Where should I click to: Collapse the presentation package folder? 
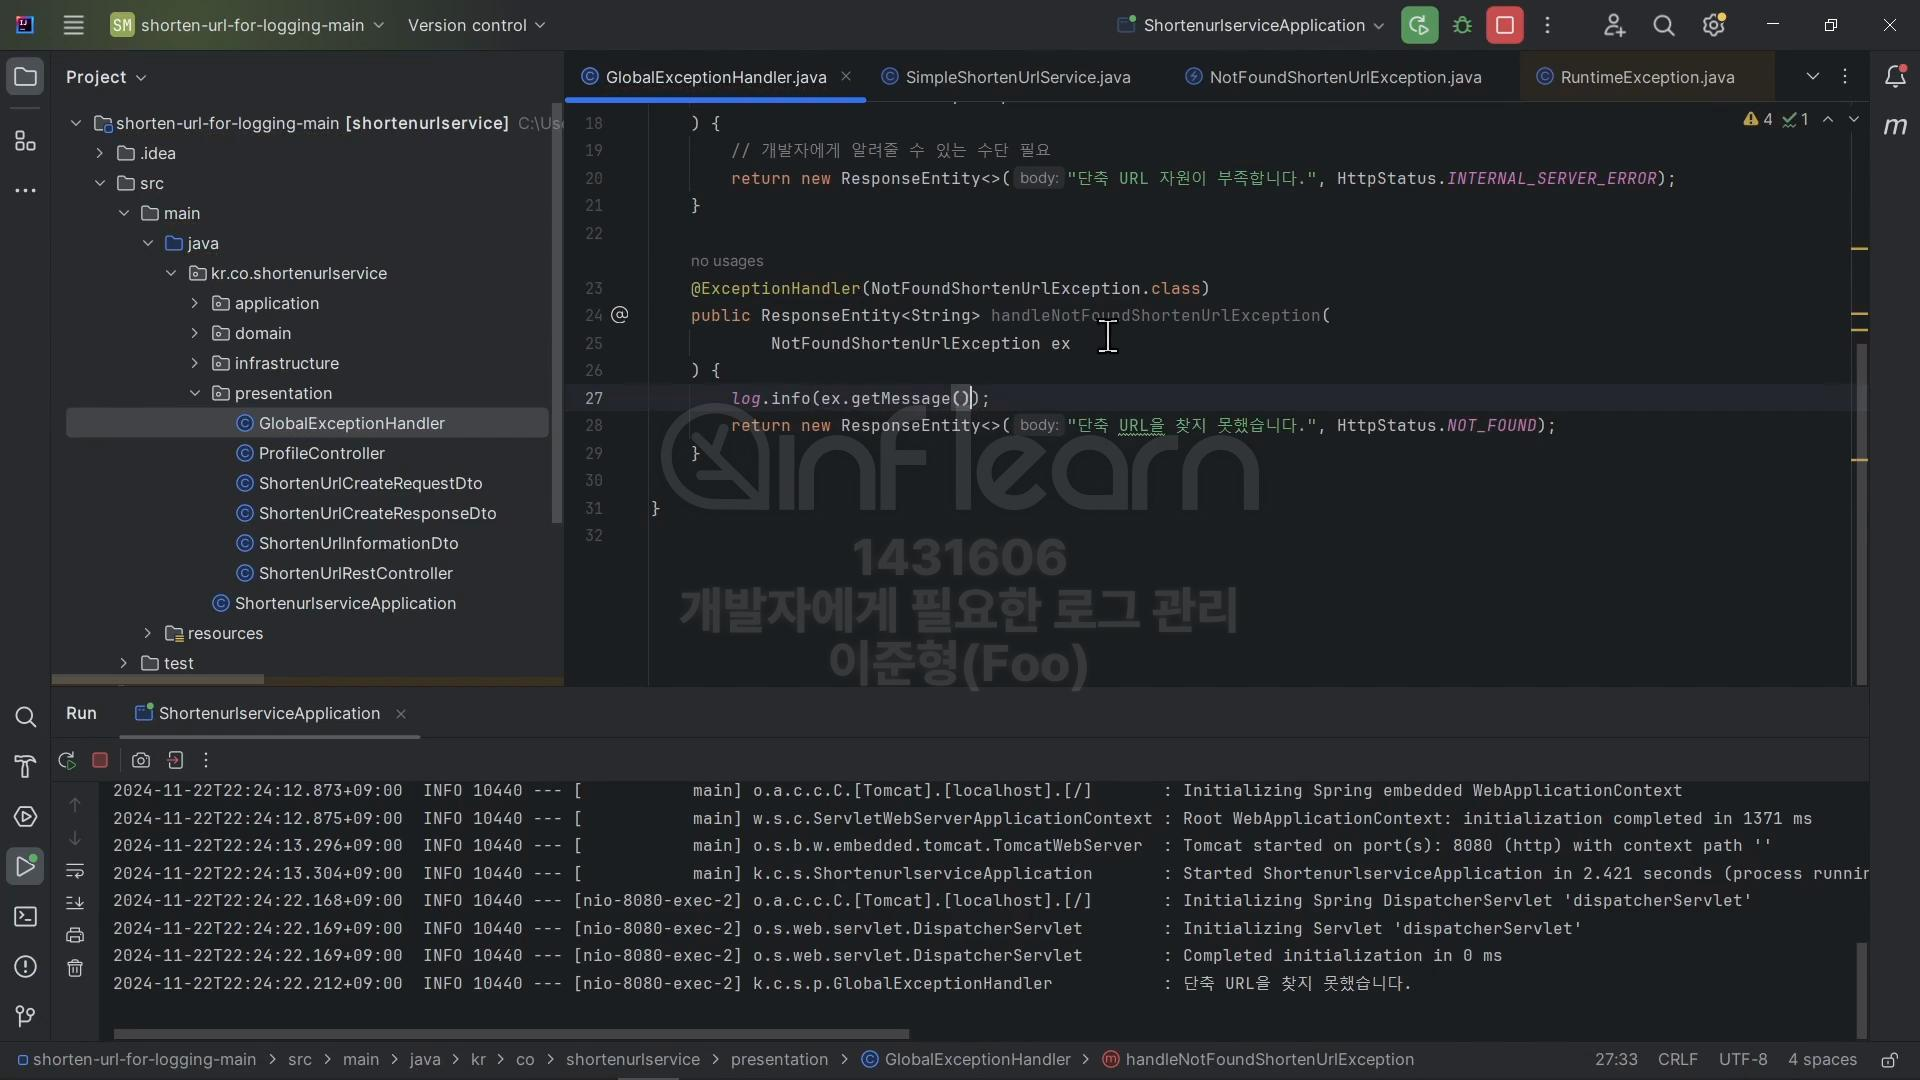pyautogui.click(x=195, y=394)
